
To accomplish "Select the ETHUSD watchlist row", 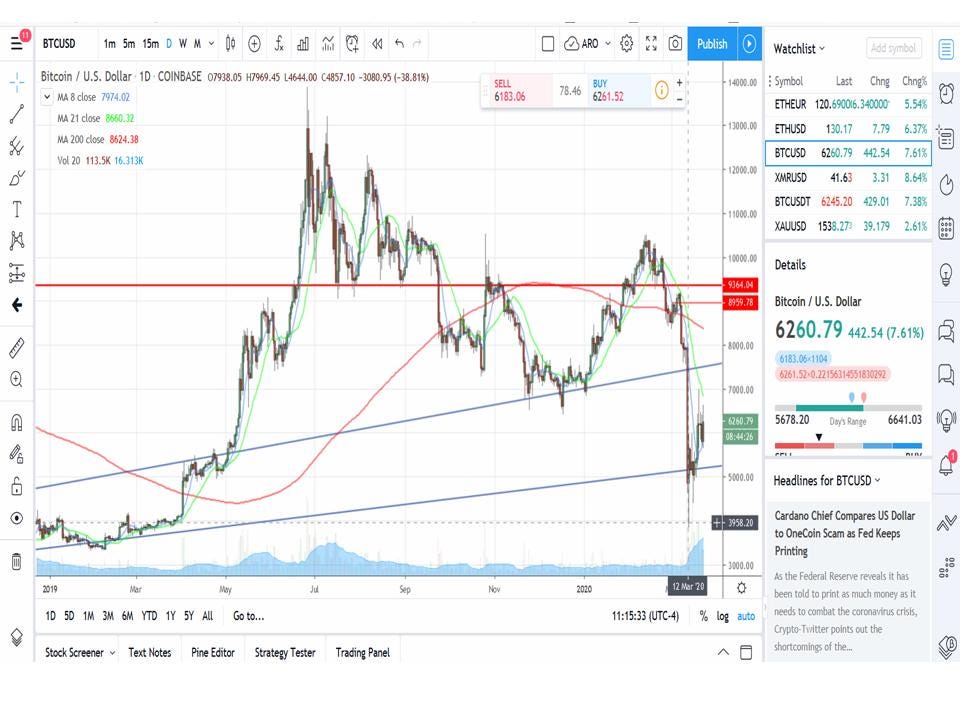I will click(849, 129).
